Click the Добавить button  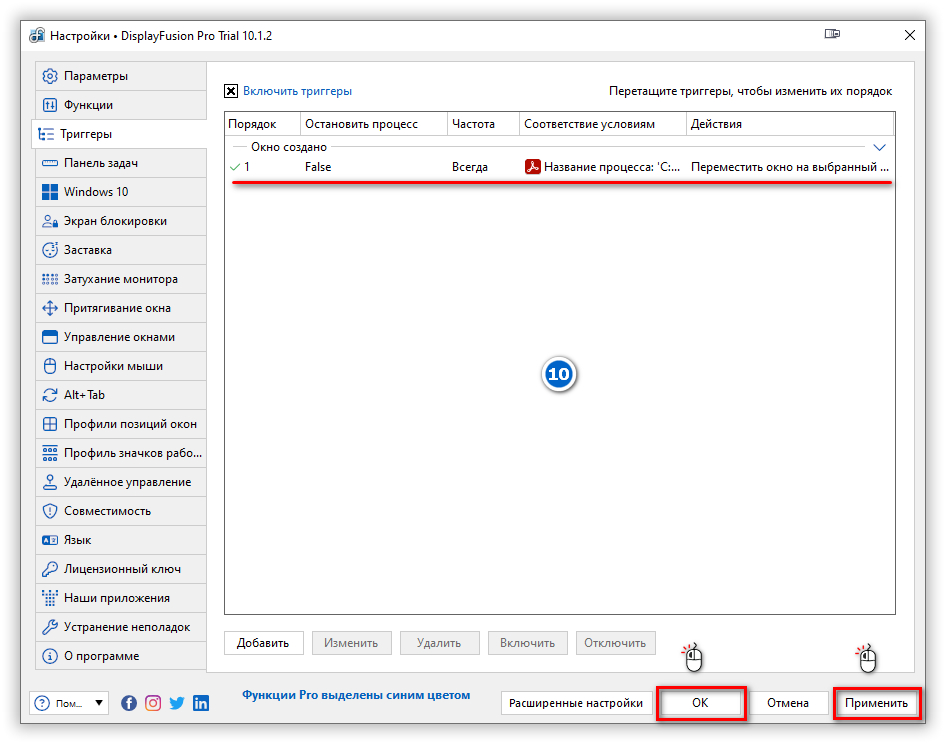coord(264,643)
